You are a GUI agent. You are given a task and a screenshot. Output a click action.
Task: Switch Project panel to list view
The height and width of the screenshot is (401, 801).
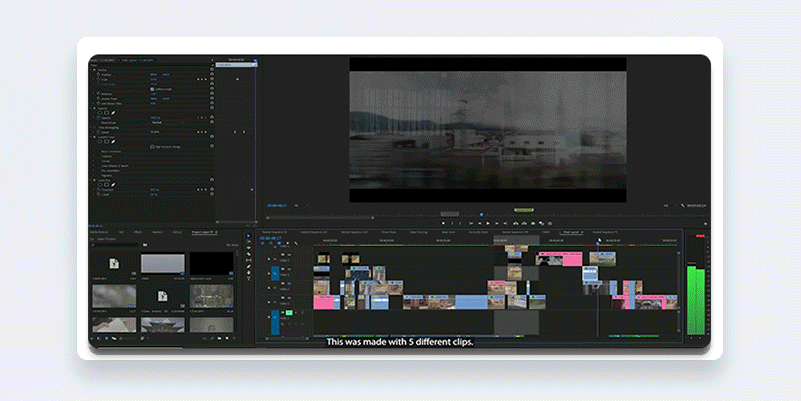pyautogui.click(x=99, y=339)
